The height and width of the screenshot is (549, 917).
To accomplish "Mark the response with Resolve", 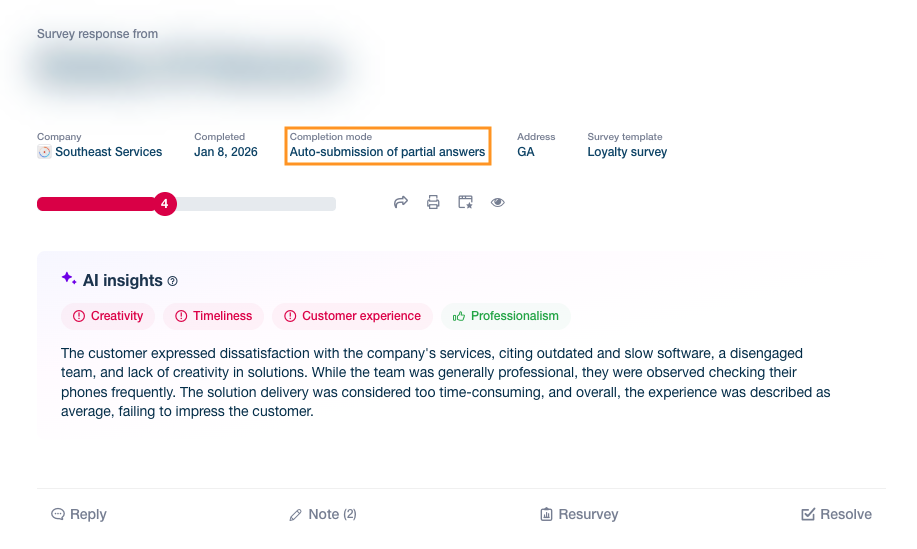I will (836, 514).
